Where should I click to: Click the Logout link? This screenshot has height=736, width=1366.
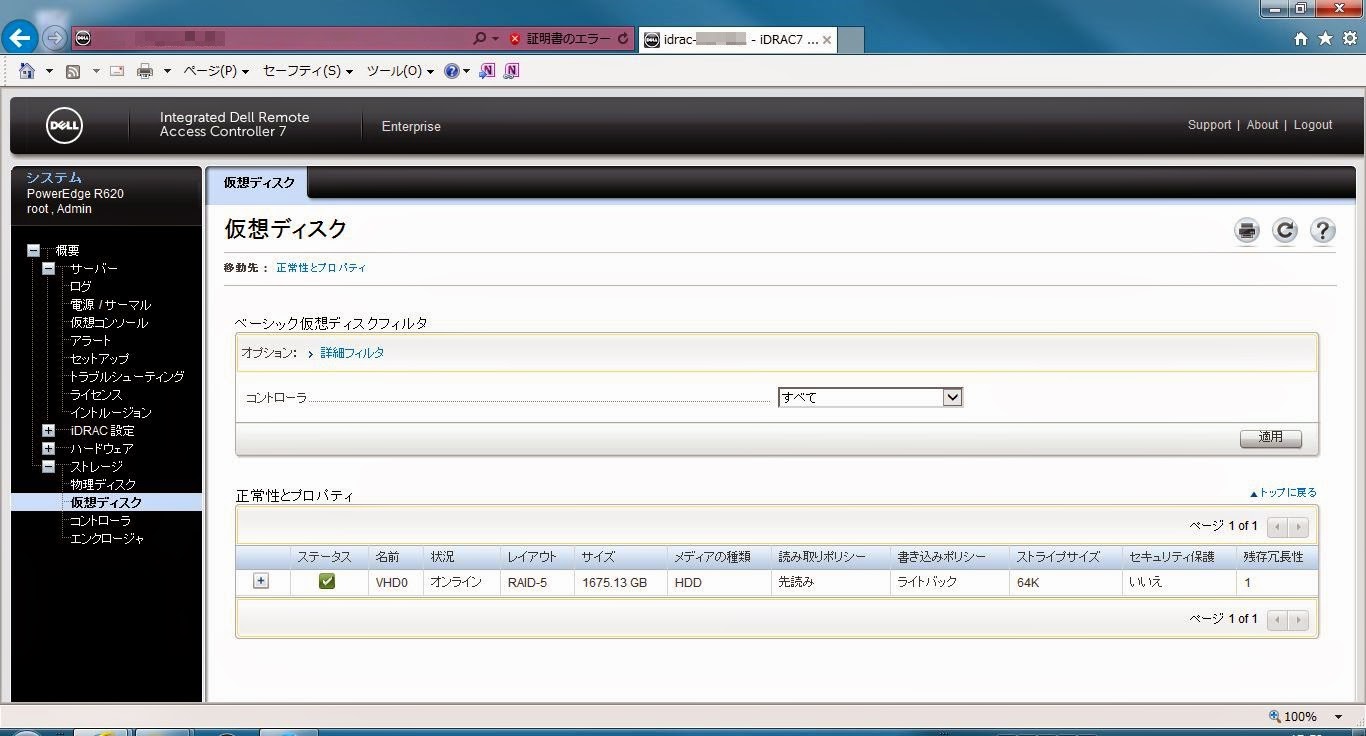1313,125
